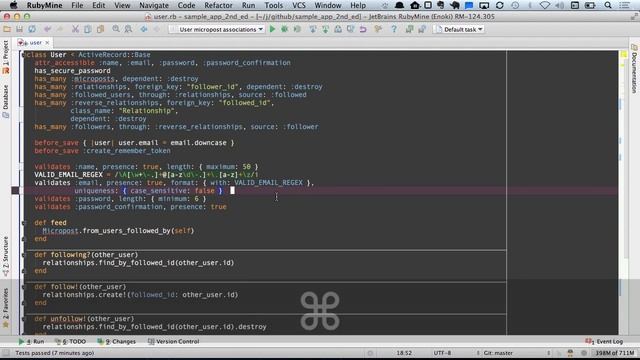Viewport: 640px width, 360px height.
Task: Collapse the def following? method fold
Action: pos(23,255)
